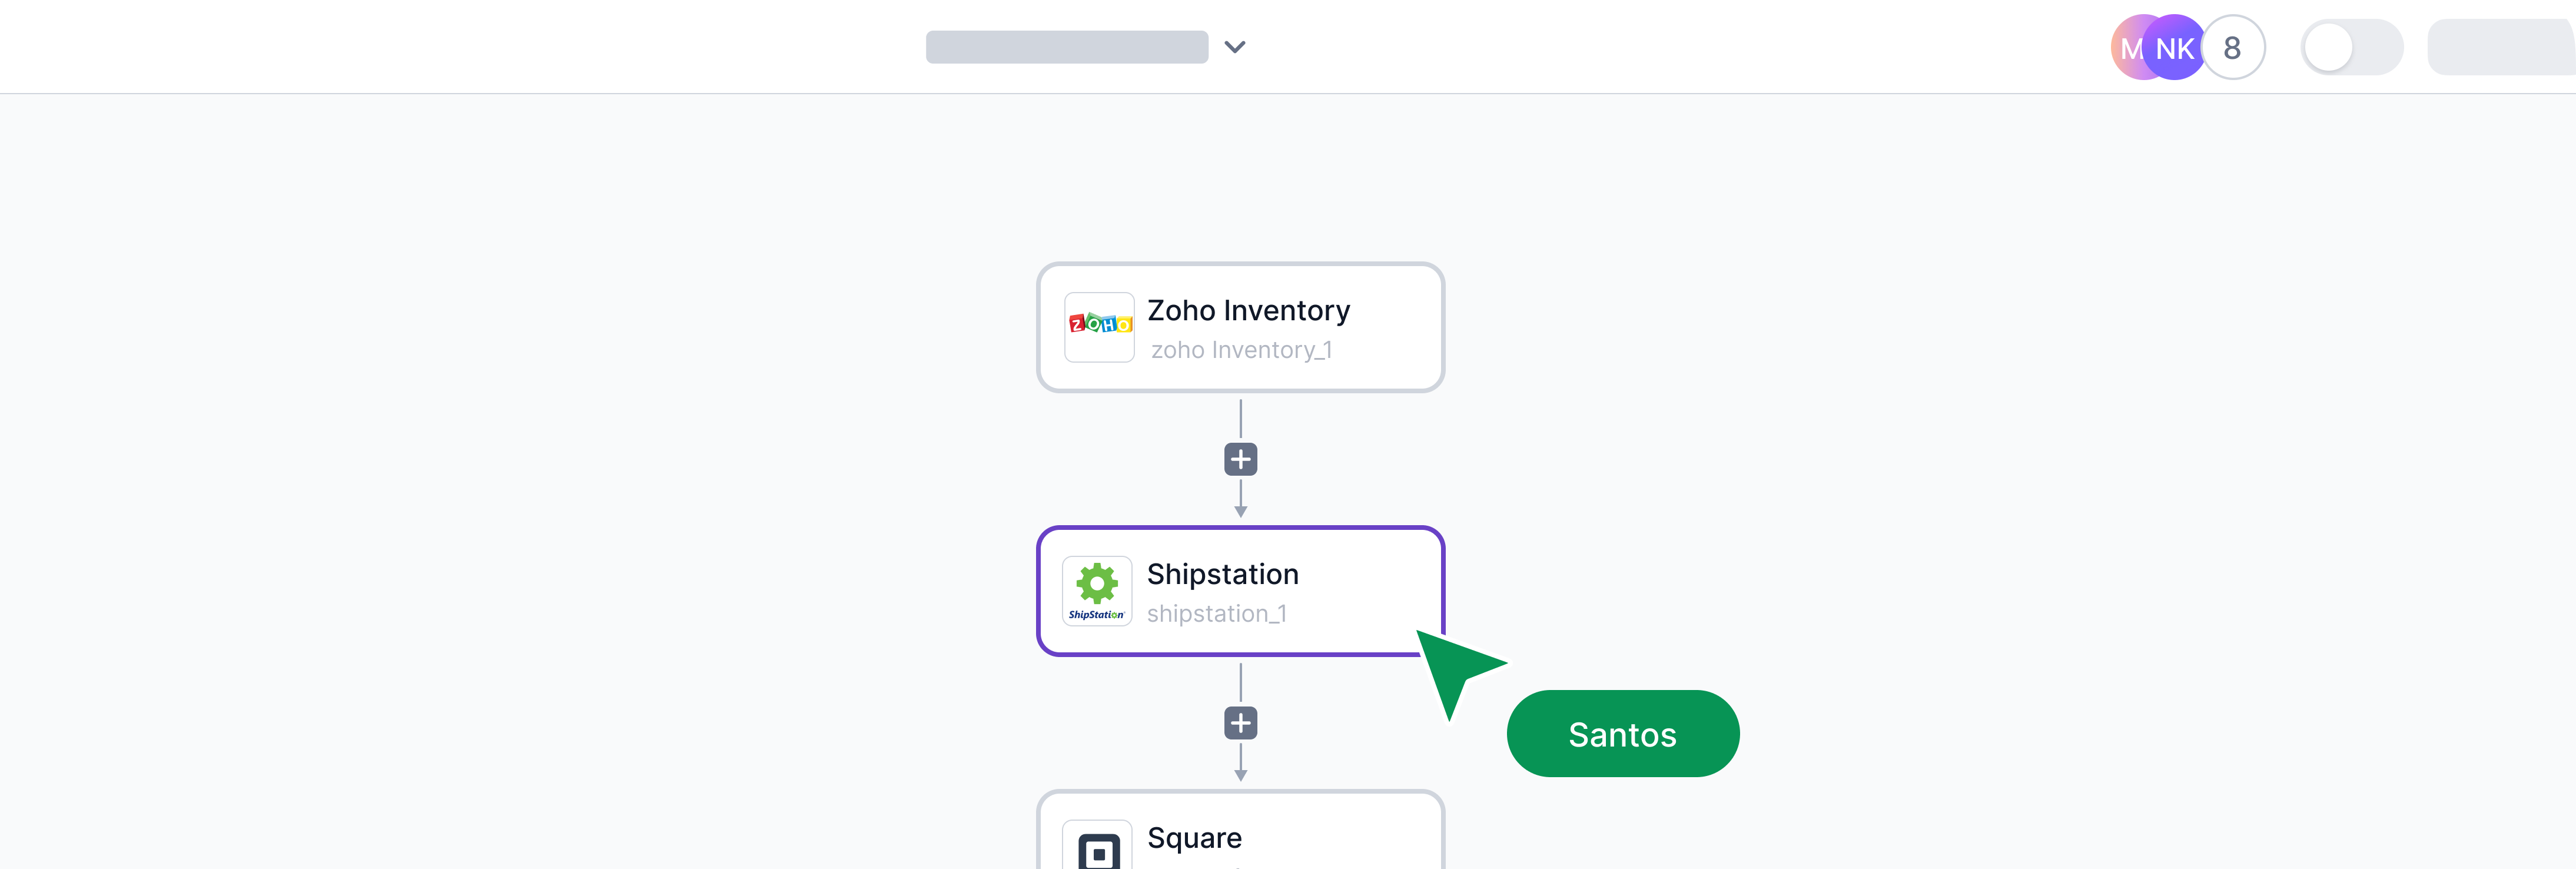
Task: Click the arrowhead pointing into Shipstation
Action: (x=1240, y=511)
